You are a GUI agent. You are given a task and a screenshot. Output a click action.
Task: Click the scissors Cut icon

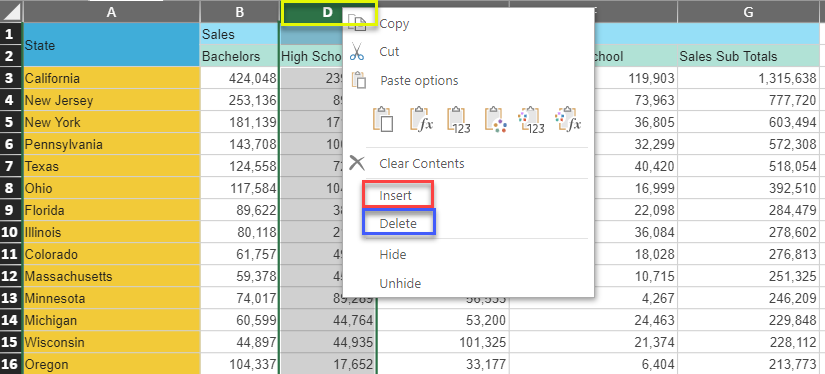tap(357, 52)
